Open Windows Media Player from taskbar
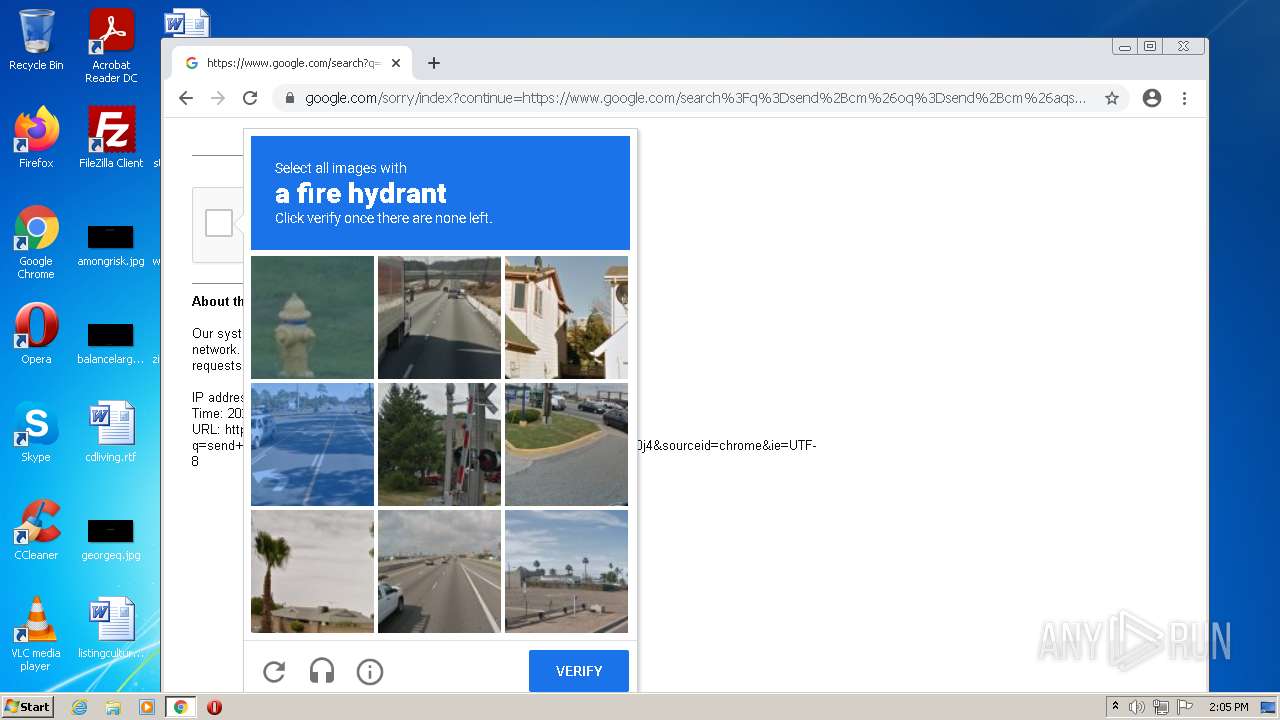Viewport: 1280px width, 720px height. pos(146,707)
